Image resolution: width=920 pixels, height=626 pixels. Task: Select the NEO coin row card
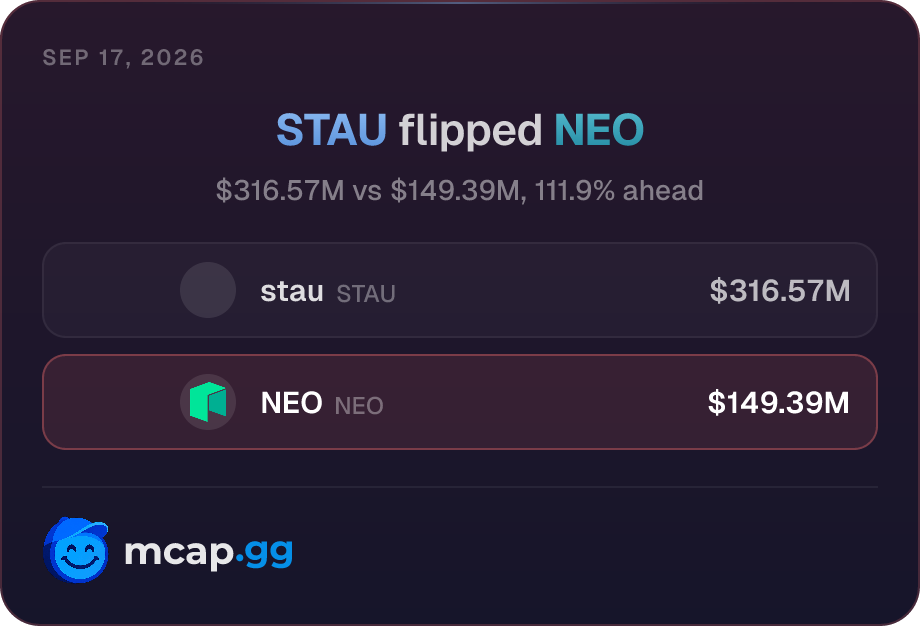click(x=460, y=402)
